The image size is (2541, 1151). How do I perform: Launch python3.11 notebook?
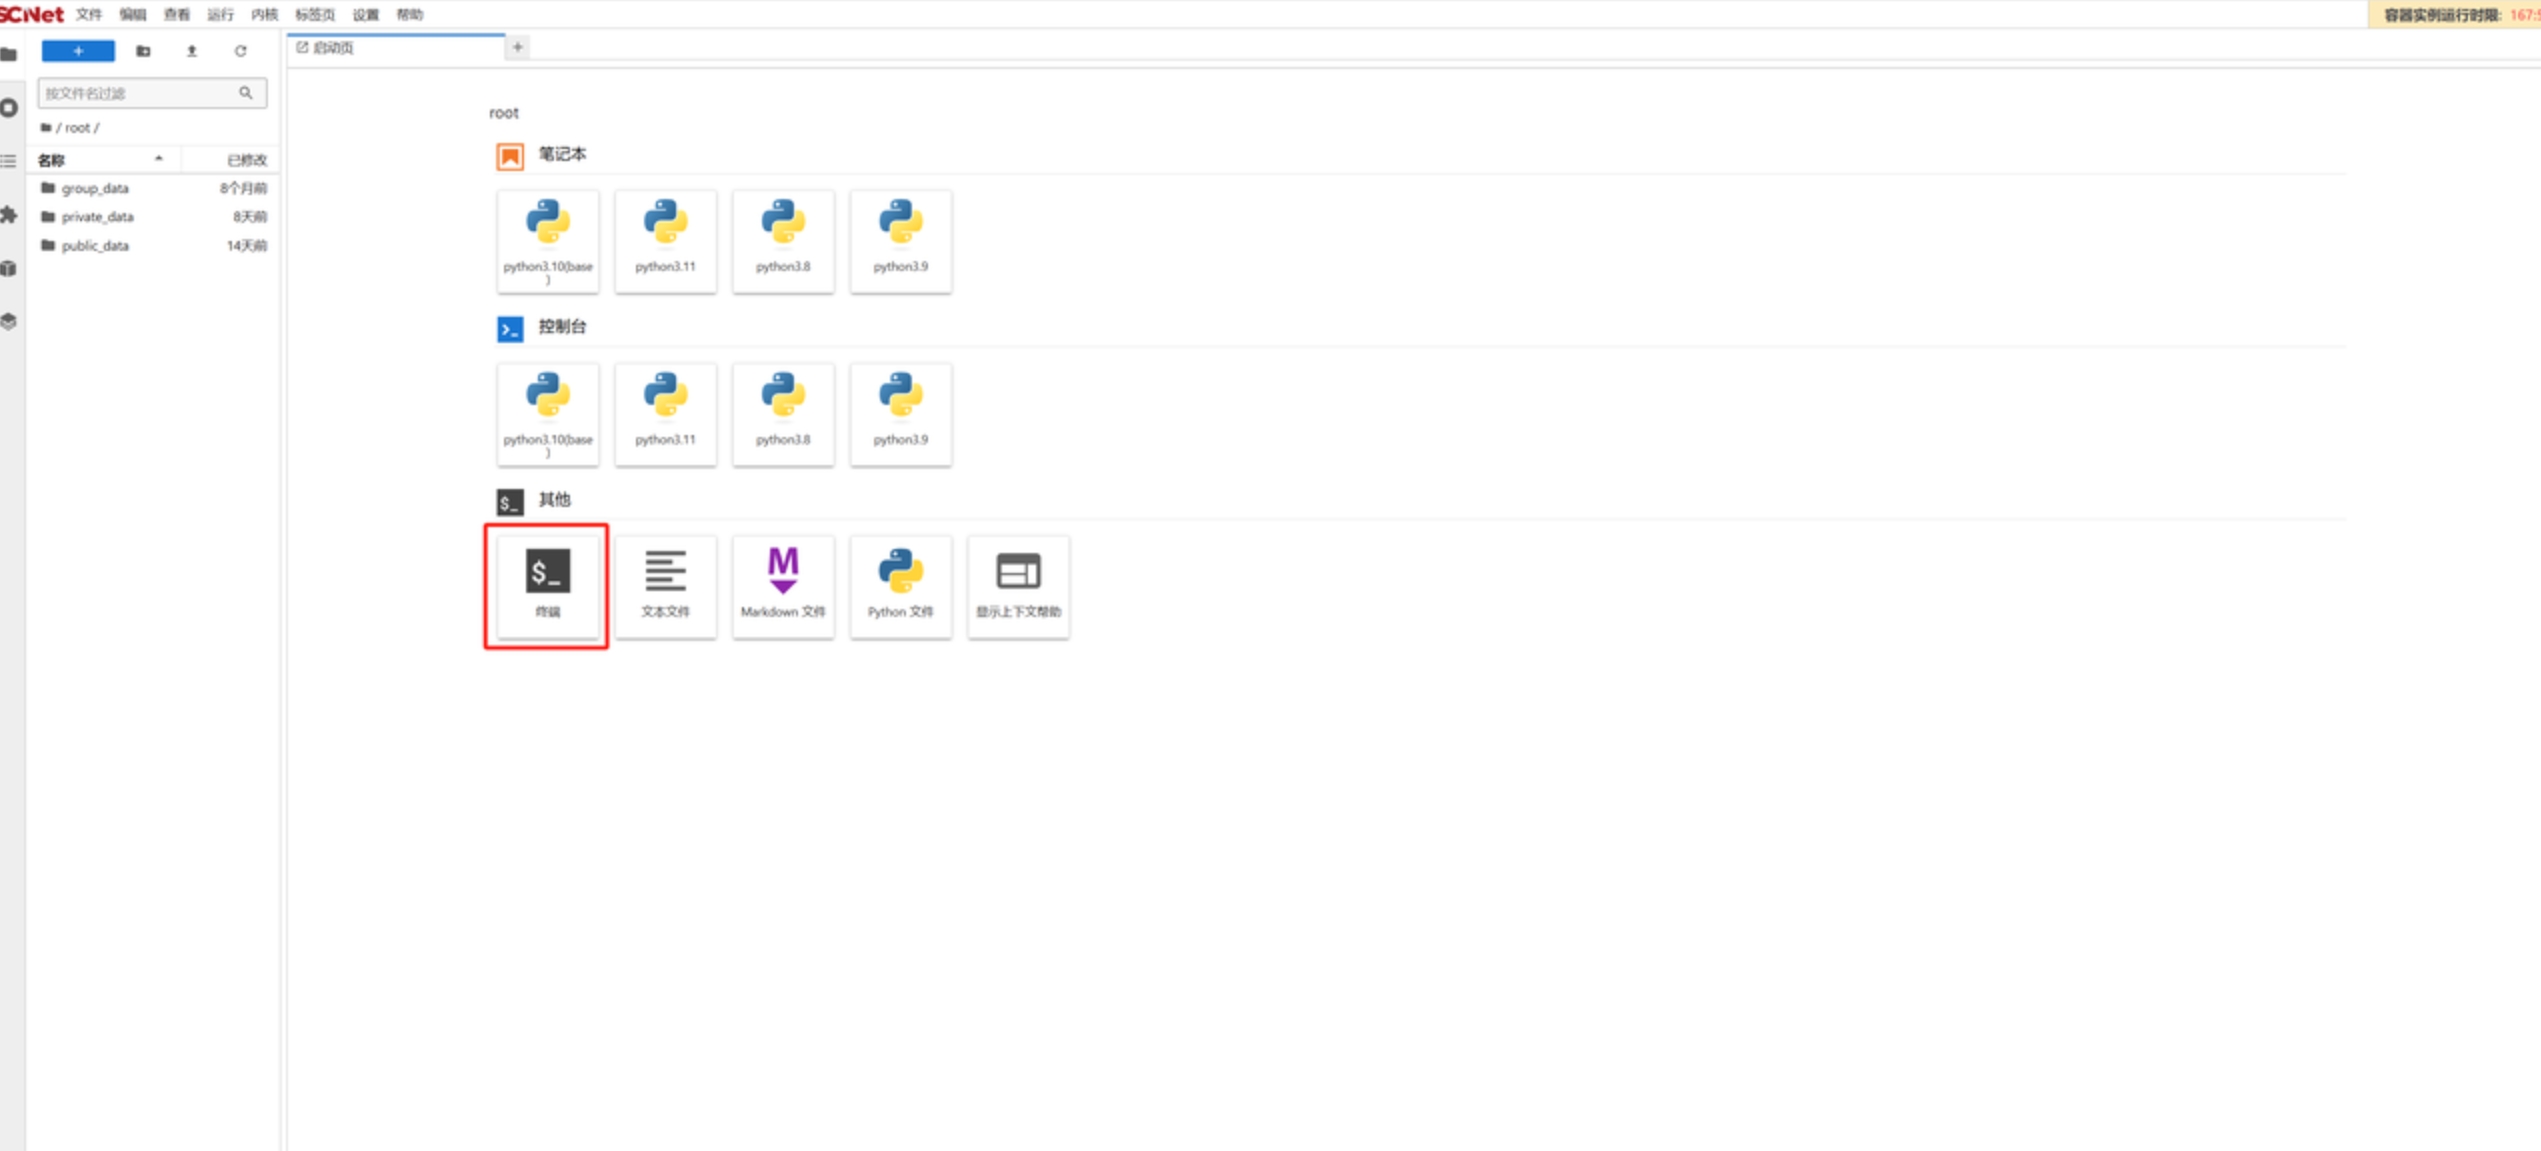[665, 240]
